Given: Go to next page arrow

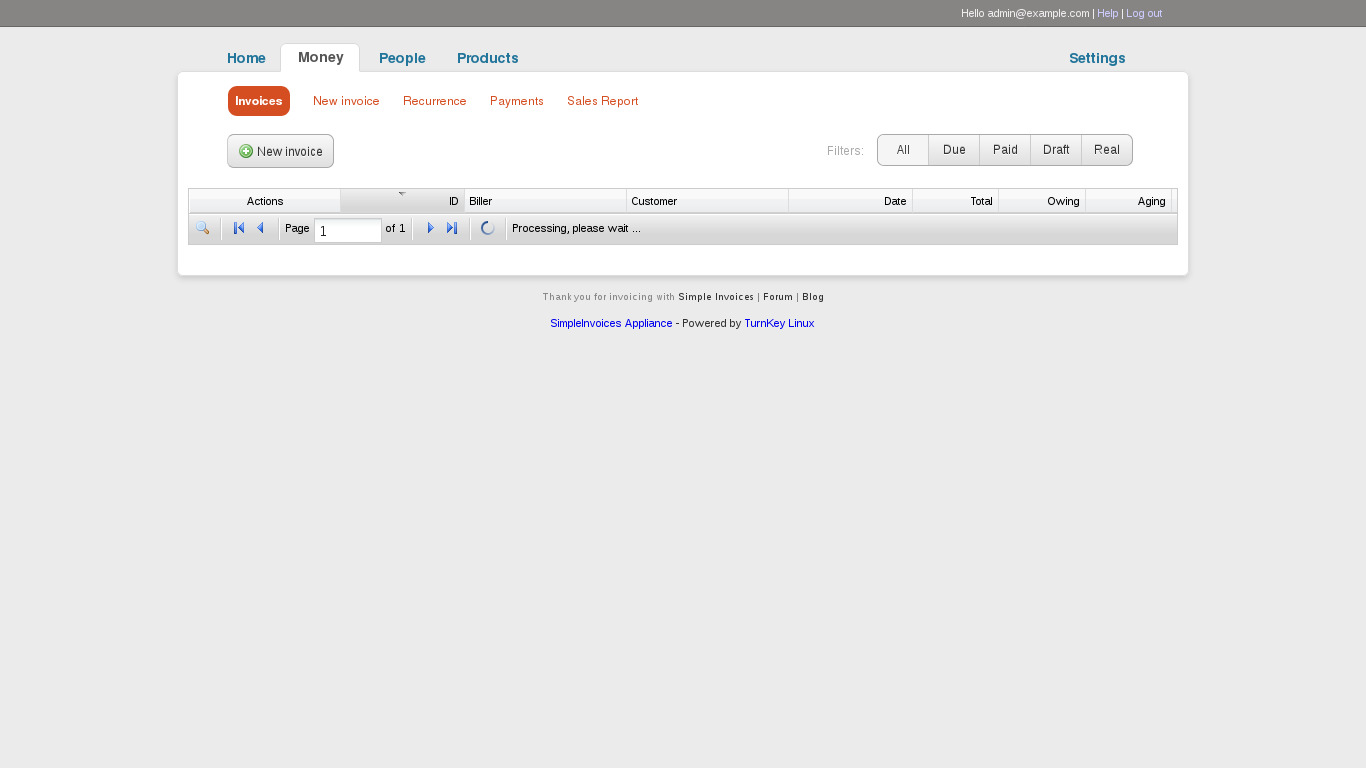Looking at the screenshot, I should click(x=431, y=228).
